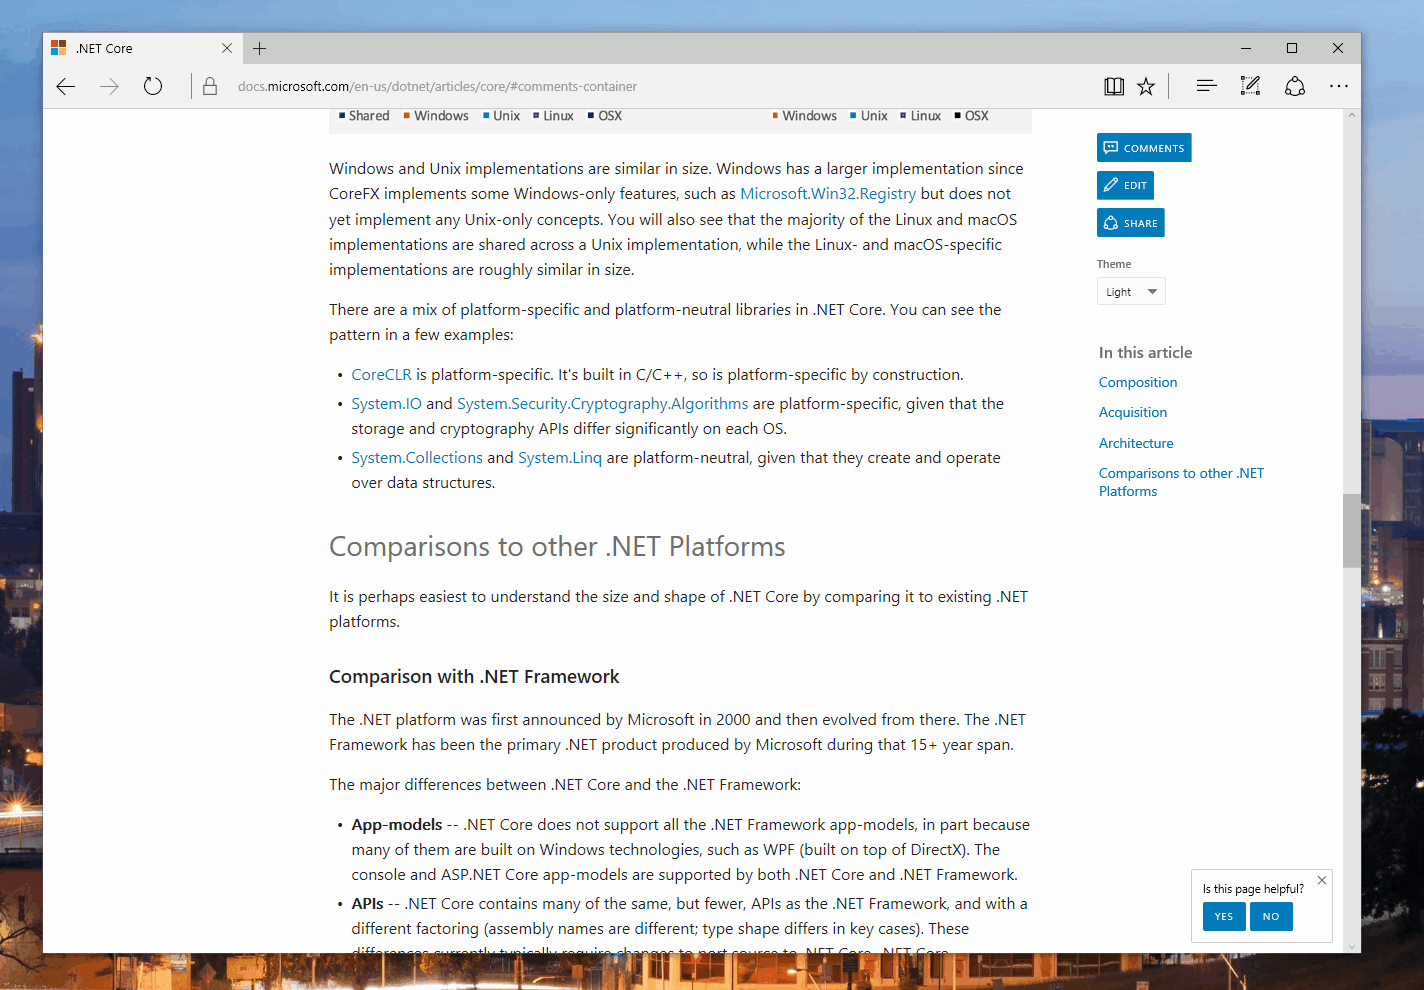Viewport: 1424px width, 990px height.
Task: Click the forward navigation arrow
Action: [109, 87]
